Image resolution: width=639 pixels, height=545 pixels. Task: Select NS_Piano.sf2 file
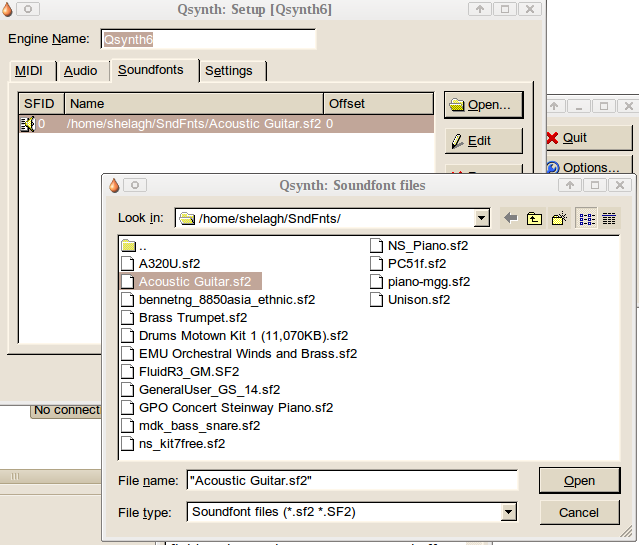click(x=428, y=246)
